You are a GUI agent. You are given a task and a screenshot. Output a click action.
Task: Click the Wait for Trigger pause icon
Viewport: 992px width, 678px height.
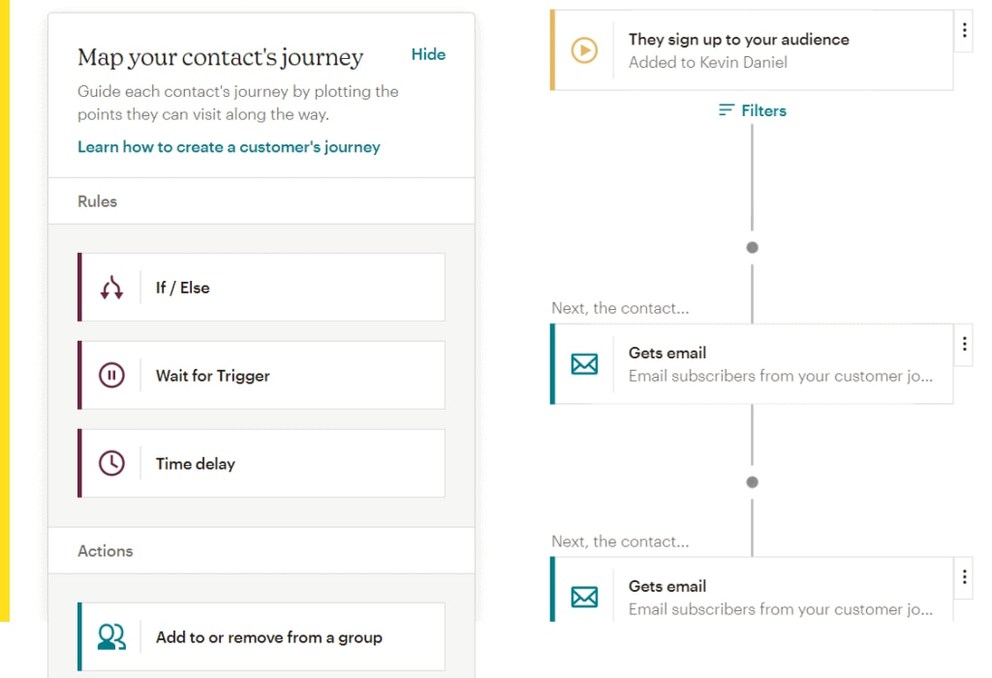111,375
